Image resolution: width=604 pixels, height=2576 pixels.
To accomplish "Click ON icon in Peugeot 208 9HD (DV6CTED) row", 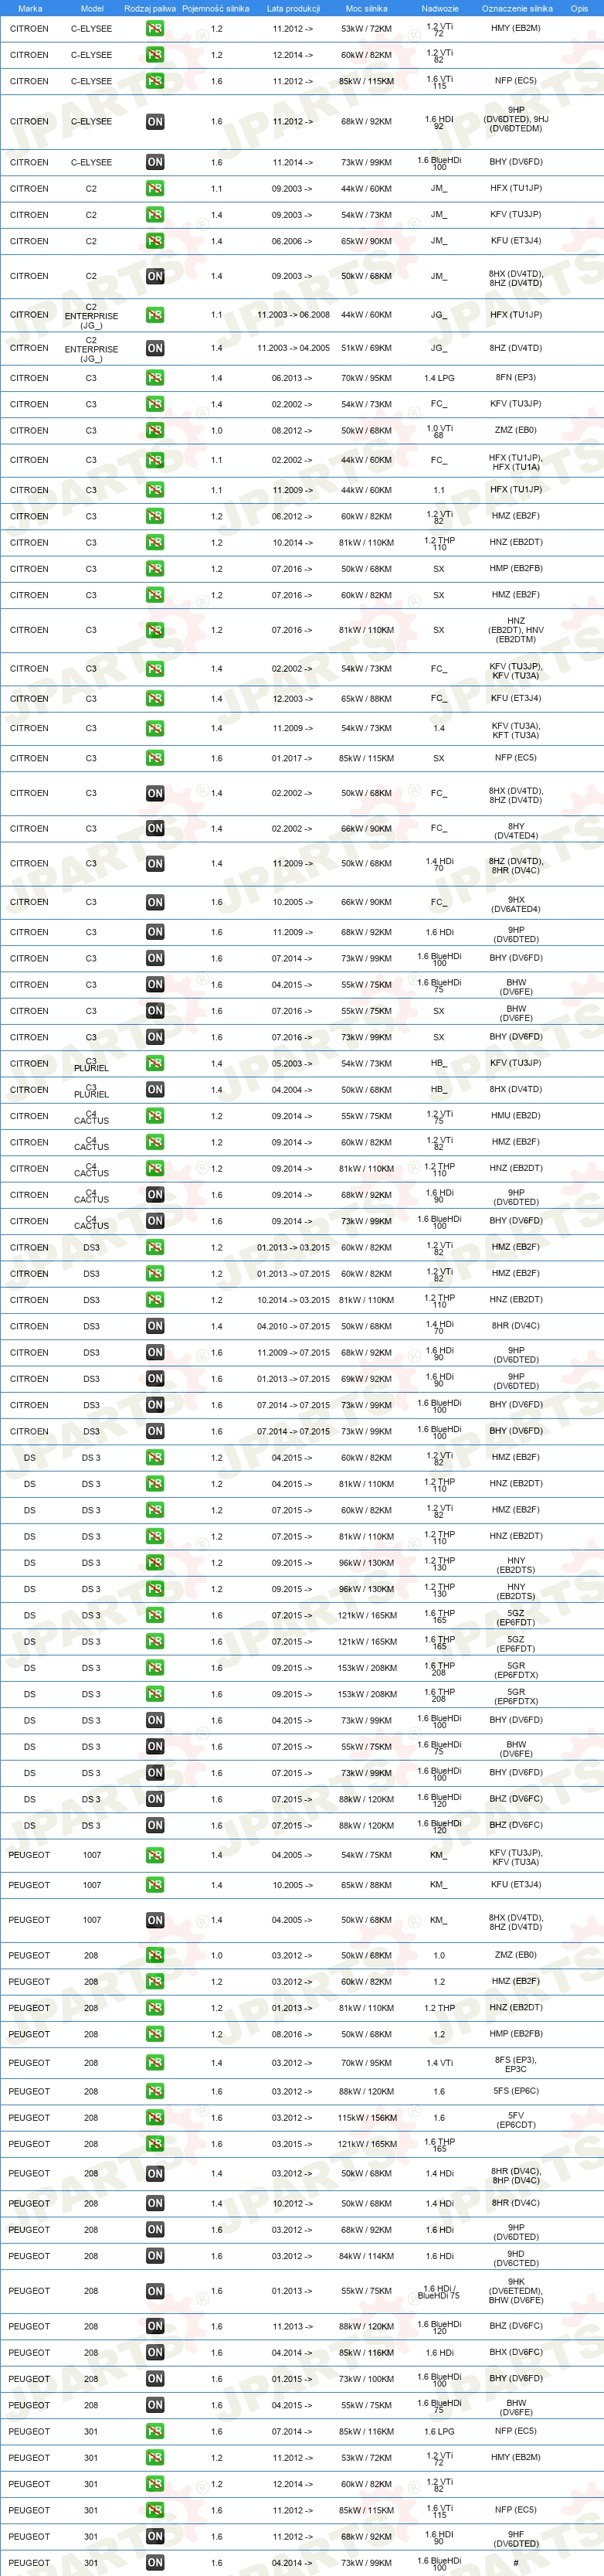I will point(155,2256).
